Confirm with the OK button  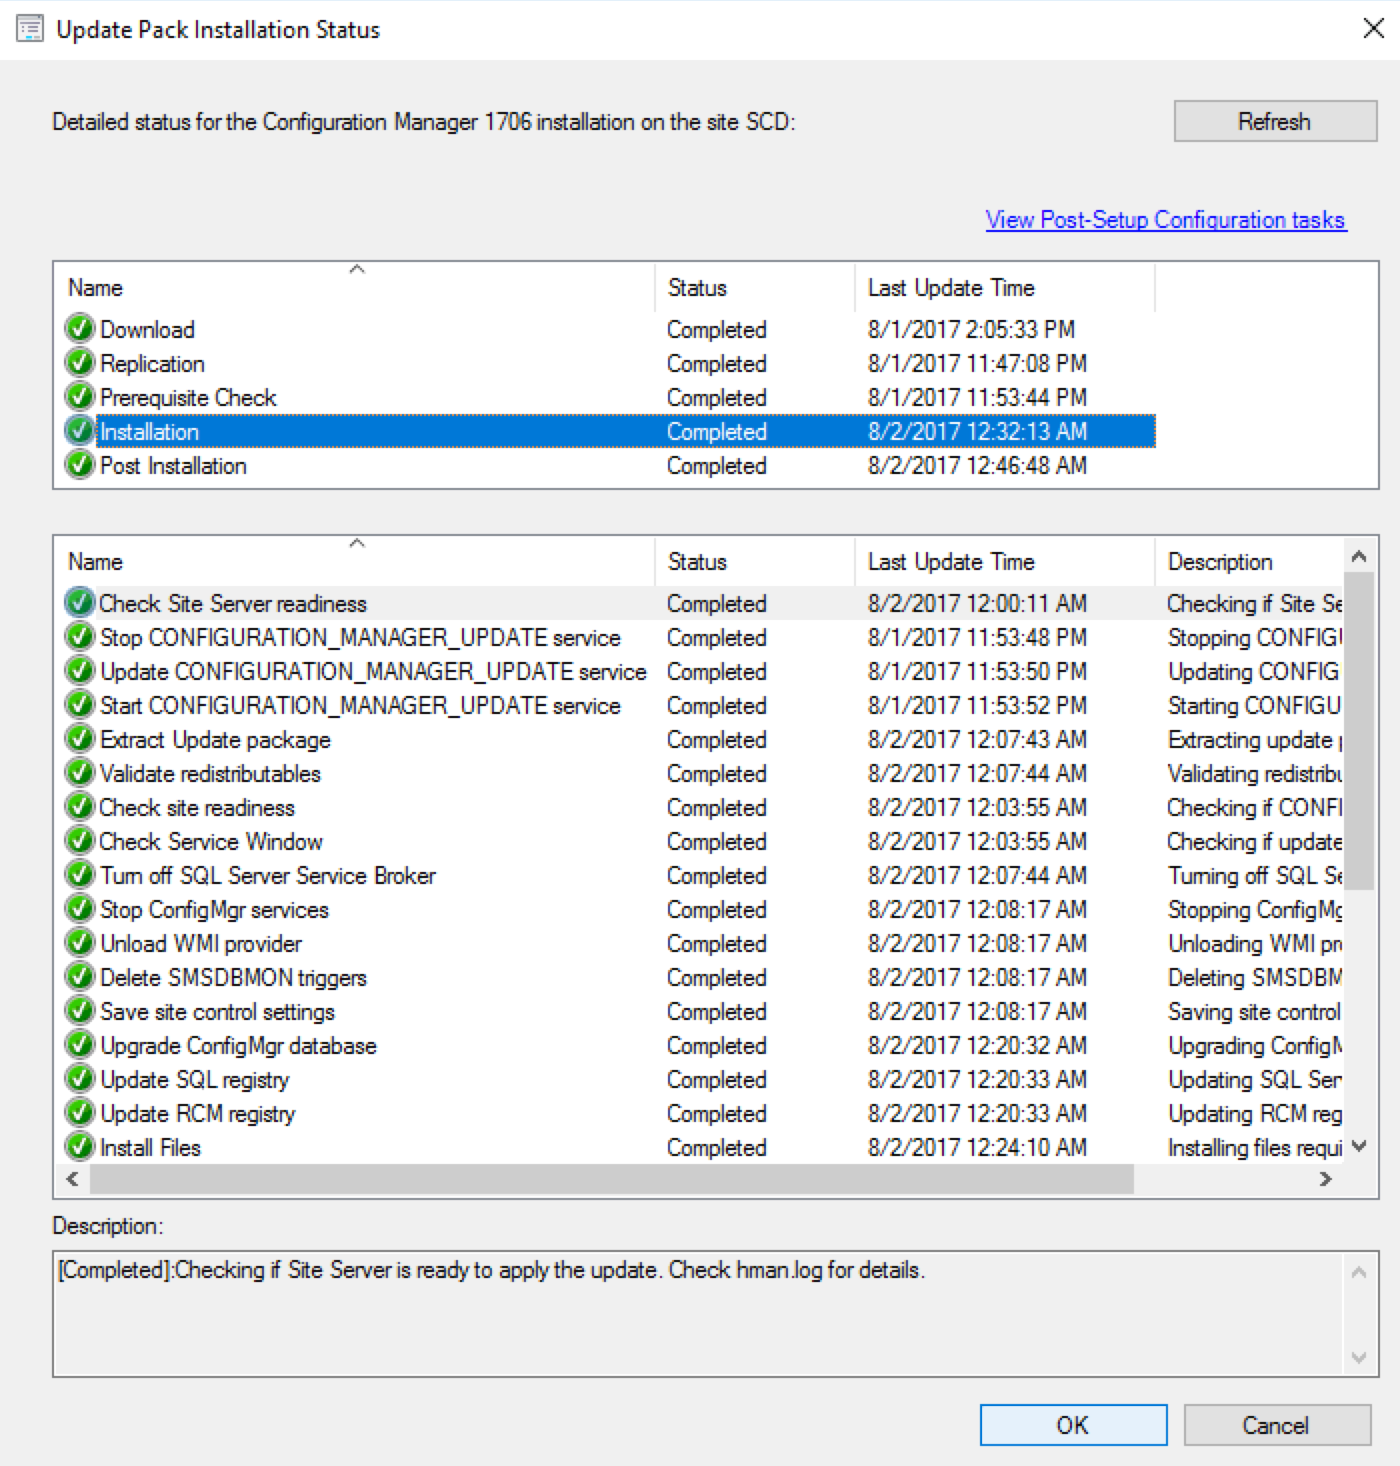tap(1073, 1425)
